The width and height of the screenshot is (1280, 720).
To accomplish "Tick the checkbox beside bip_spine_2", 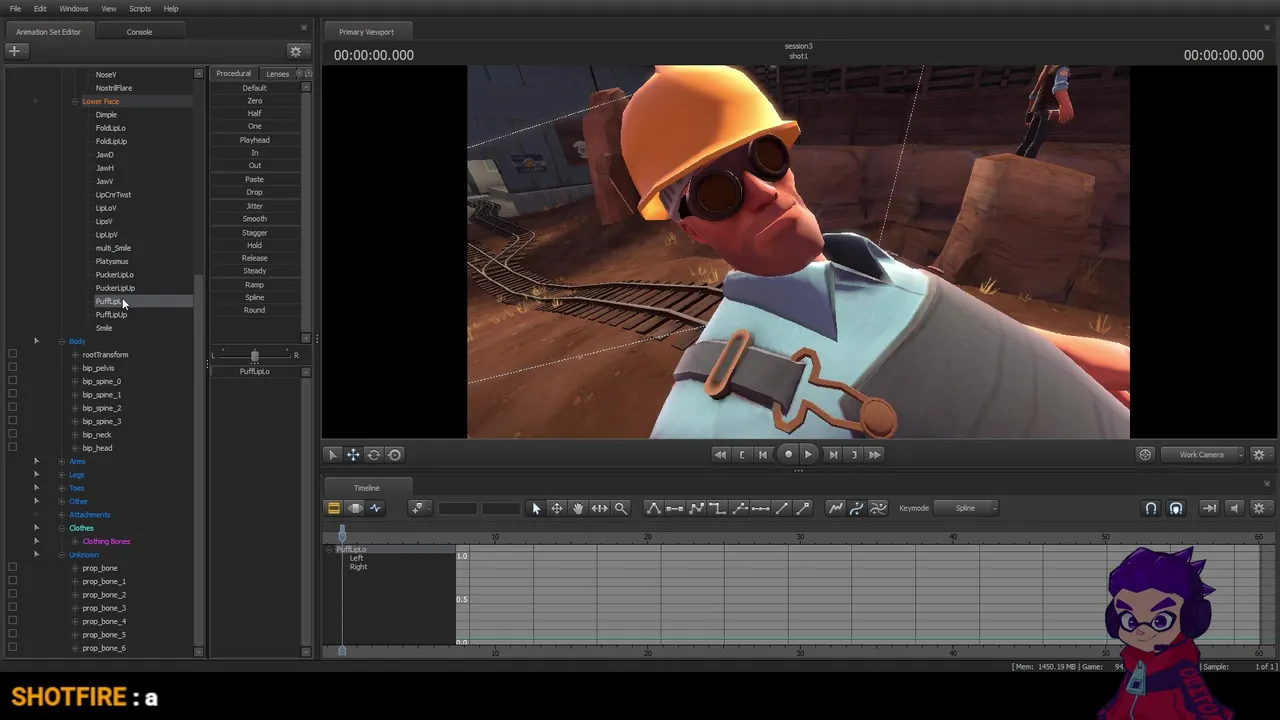I will click(12, 408).
